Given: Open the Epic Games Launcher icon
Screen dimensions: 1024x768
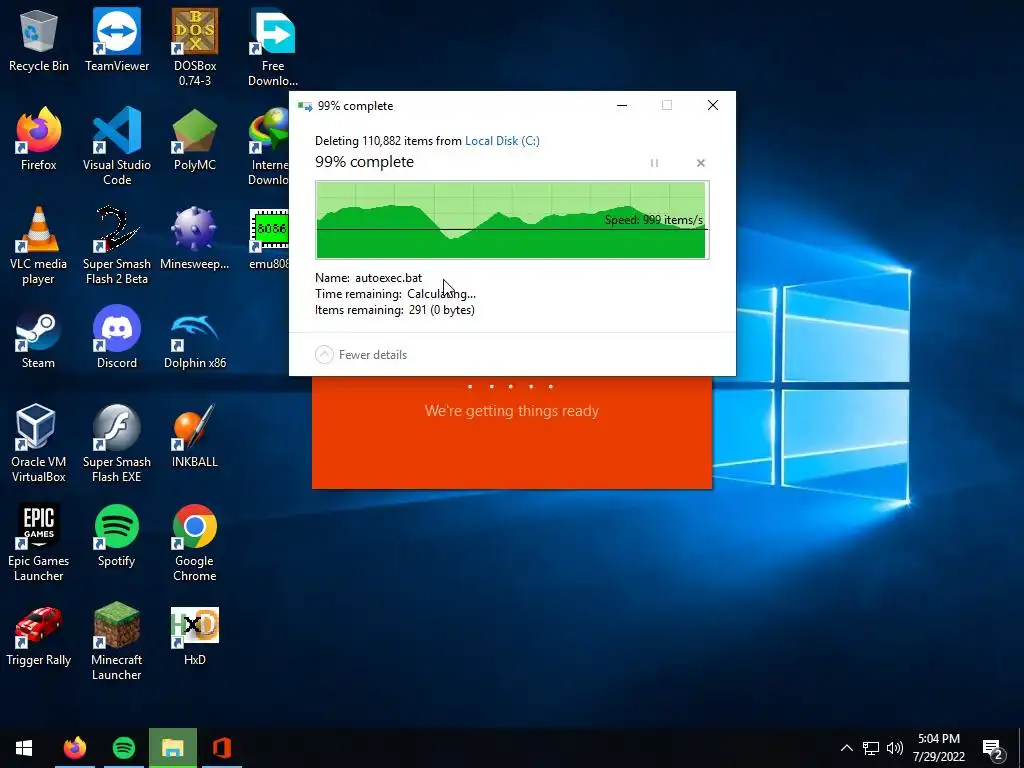Looking at the screenshot, I should coord(39,542).
